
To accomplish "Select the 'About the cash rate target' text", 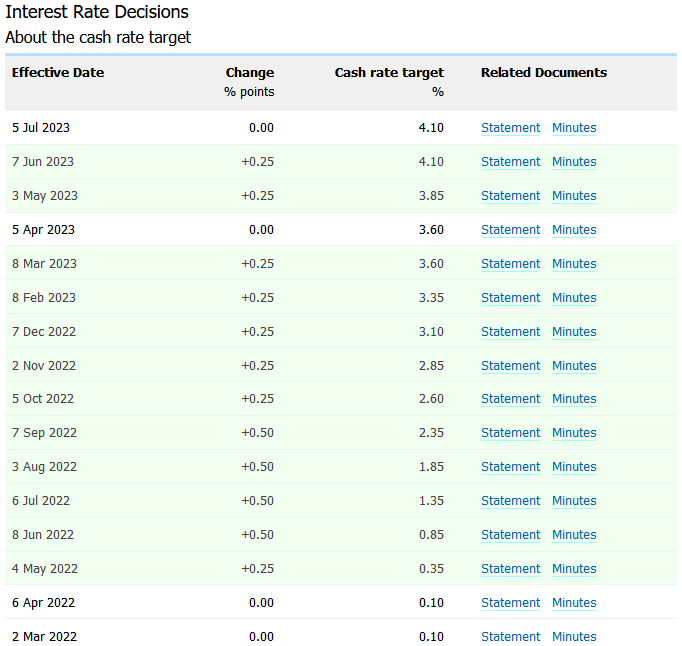I will [98, 37].
